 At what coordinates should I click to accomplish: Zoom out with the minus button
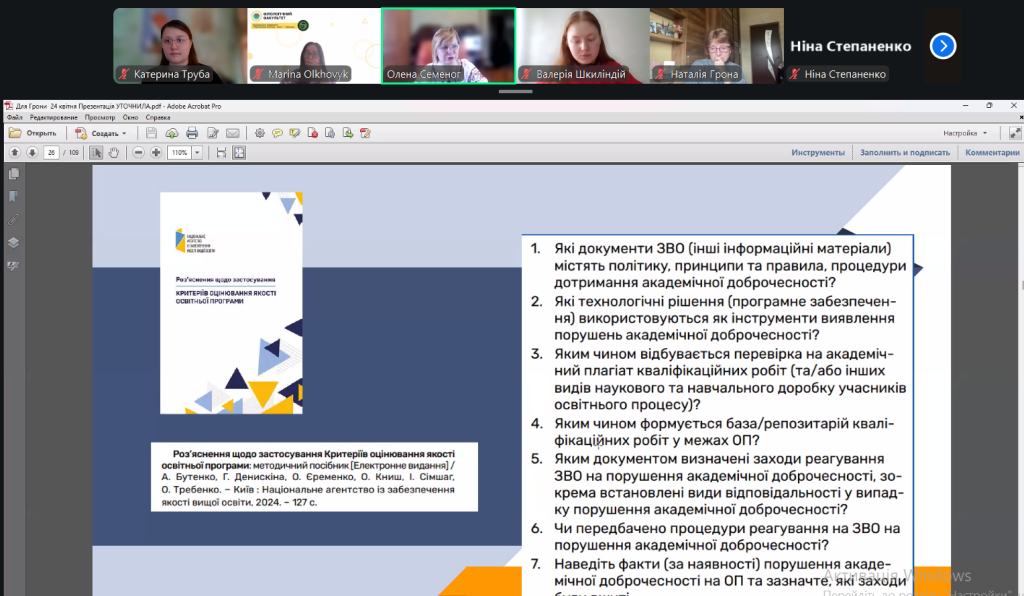[139, 153]
